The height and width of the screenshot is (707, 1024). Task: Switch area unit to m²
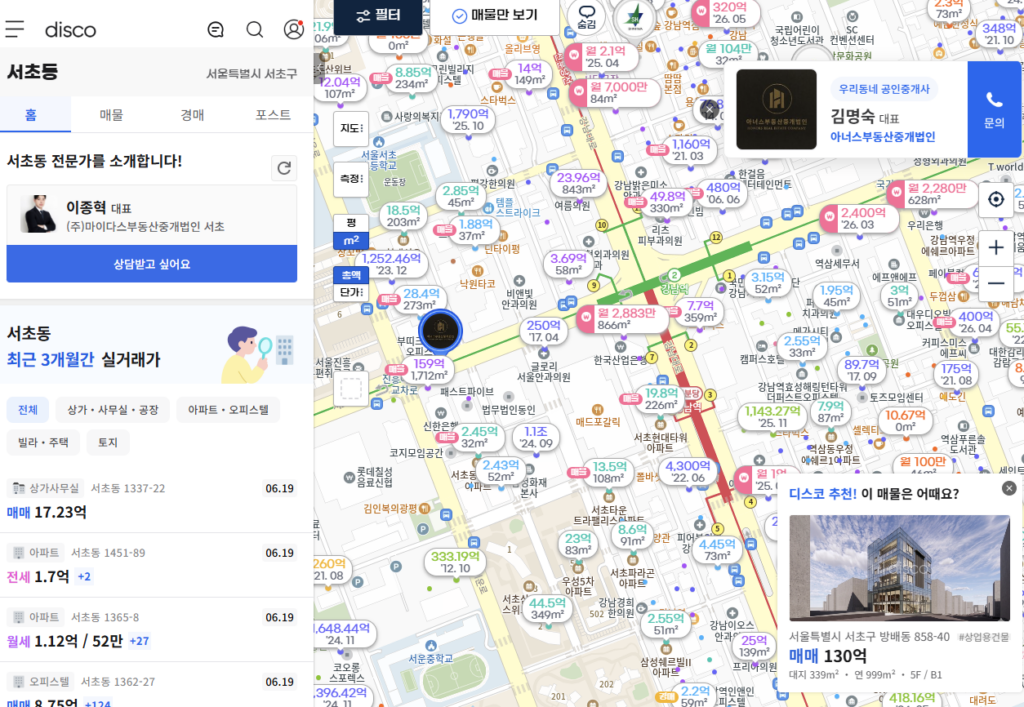click(351, 241)
